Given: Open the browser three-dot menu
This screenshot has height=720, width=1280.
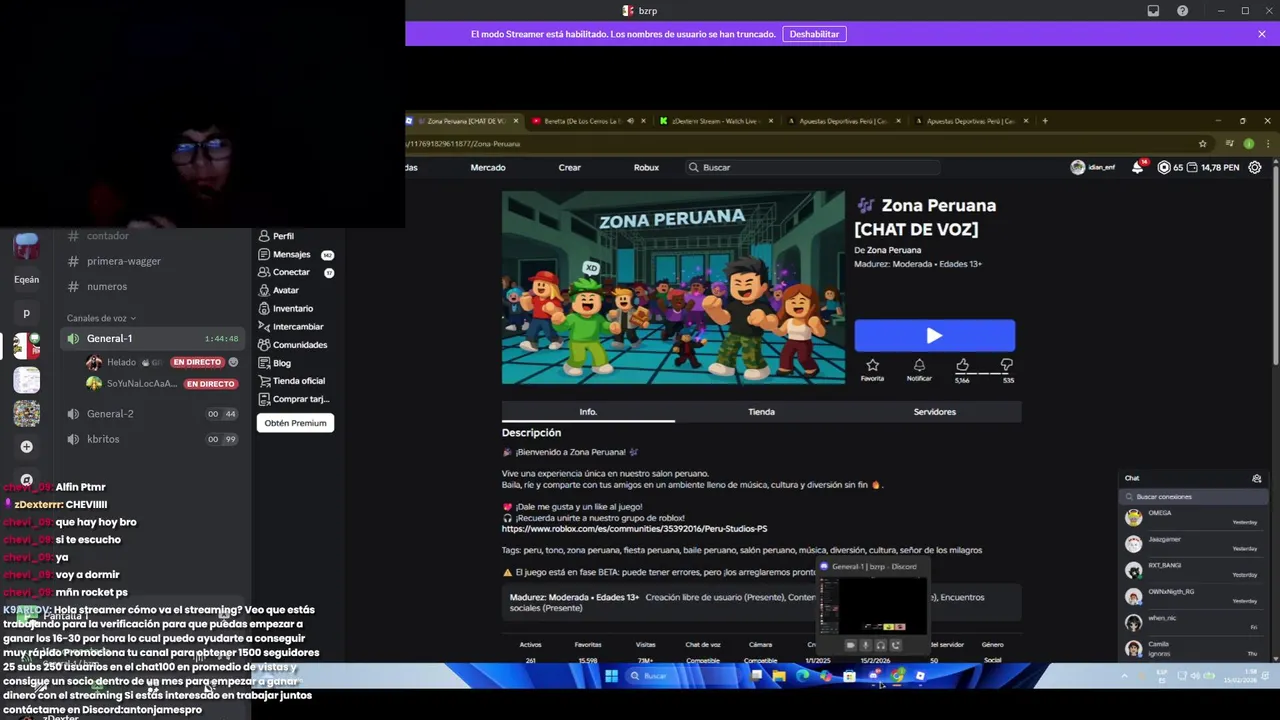Looking at the screenshot, I should [1267, 144].
